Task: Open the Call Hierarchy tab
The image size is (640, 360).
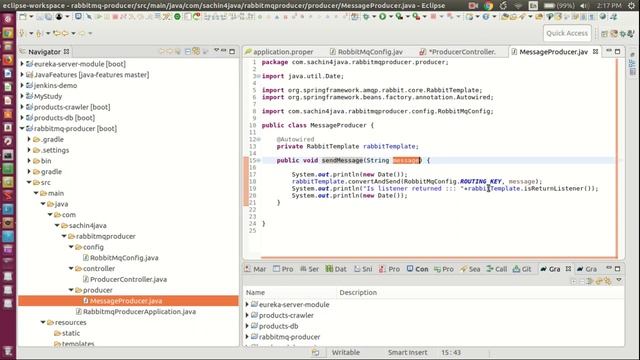Action: (496, 269)
